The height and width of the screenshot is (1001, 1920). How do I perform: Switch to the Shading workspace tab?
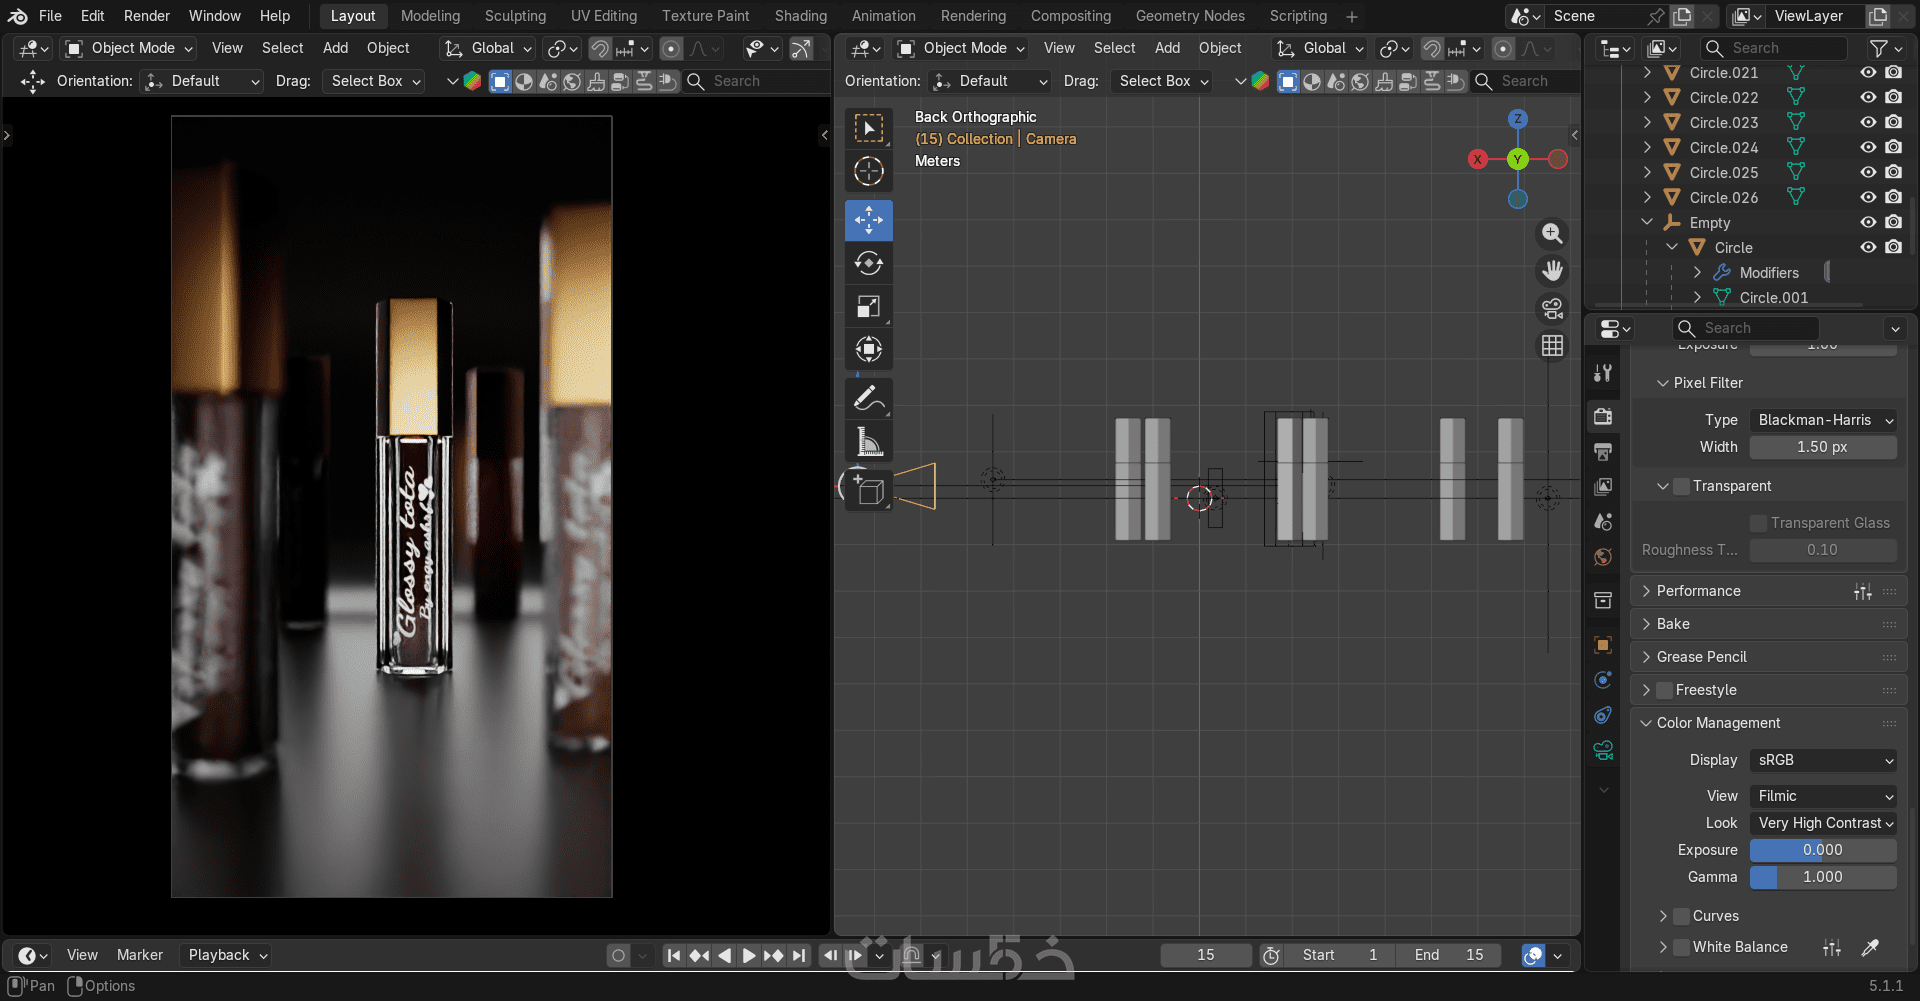[x=801, y=16]
